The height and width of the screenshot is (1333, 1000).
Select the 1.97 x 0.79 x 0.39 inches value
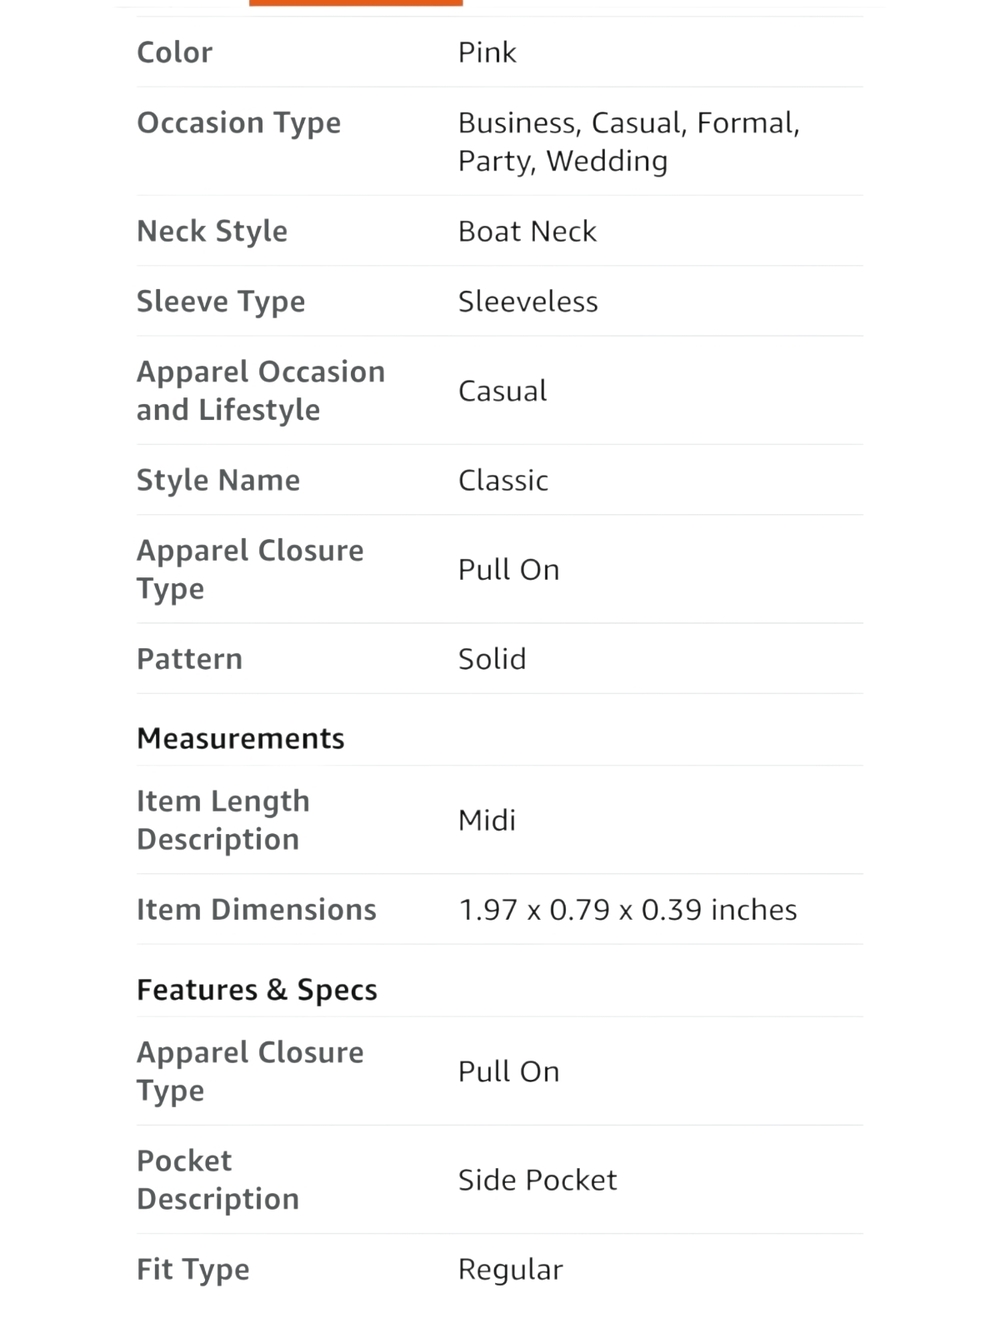point(628,909)
